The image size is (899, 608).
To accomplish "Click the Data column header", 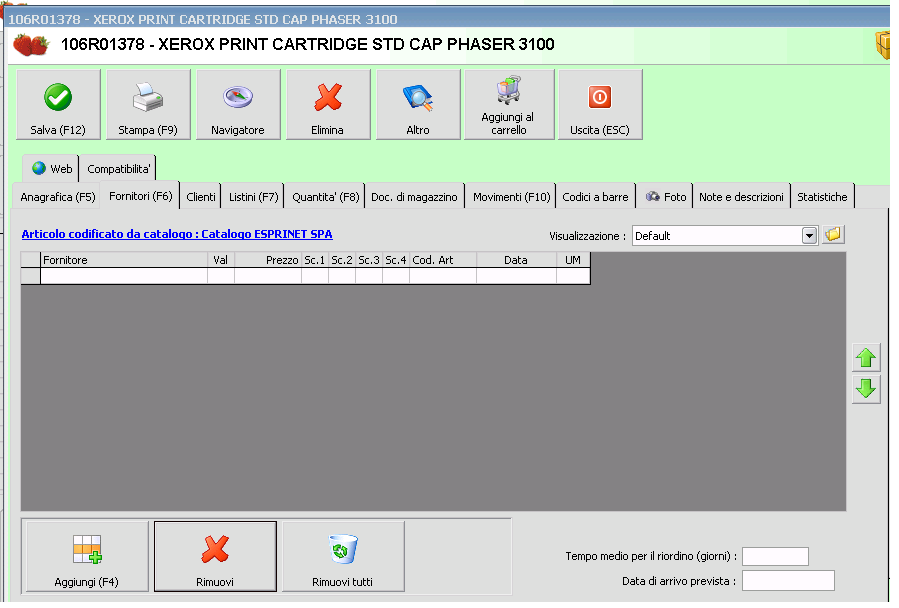I will [516, 260].
